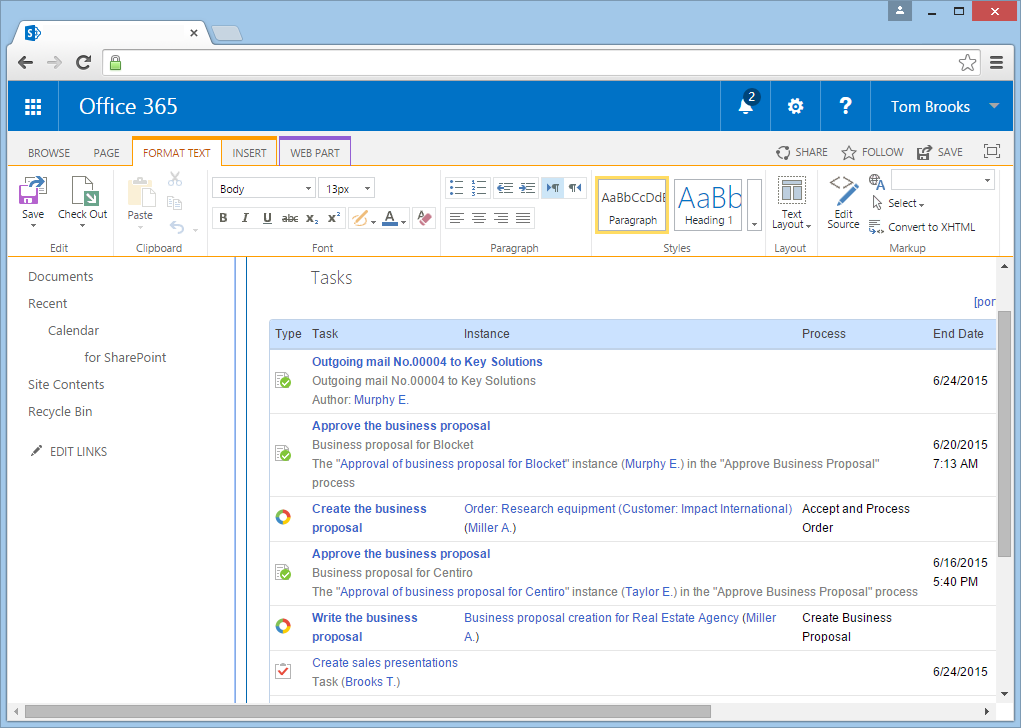Click the Cut scissors icon
This screenshot has height=728, width=1021.
[x=175, y=179]
